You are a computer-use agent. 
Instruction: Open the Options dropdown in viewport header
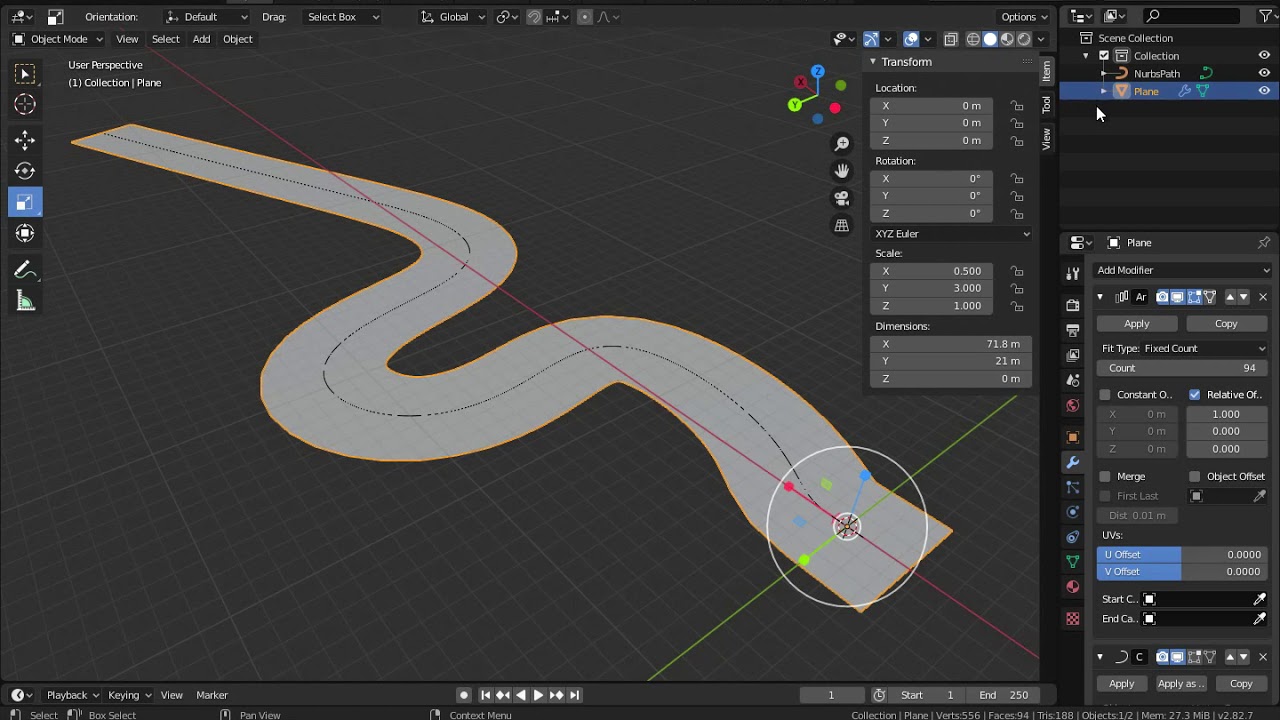(1025, 17)
